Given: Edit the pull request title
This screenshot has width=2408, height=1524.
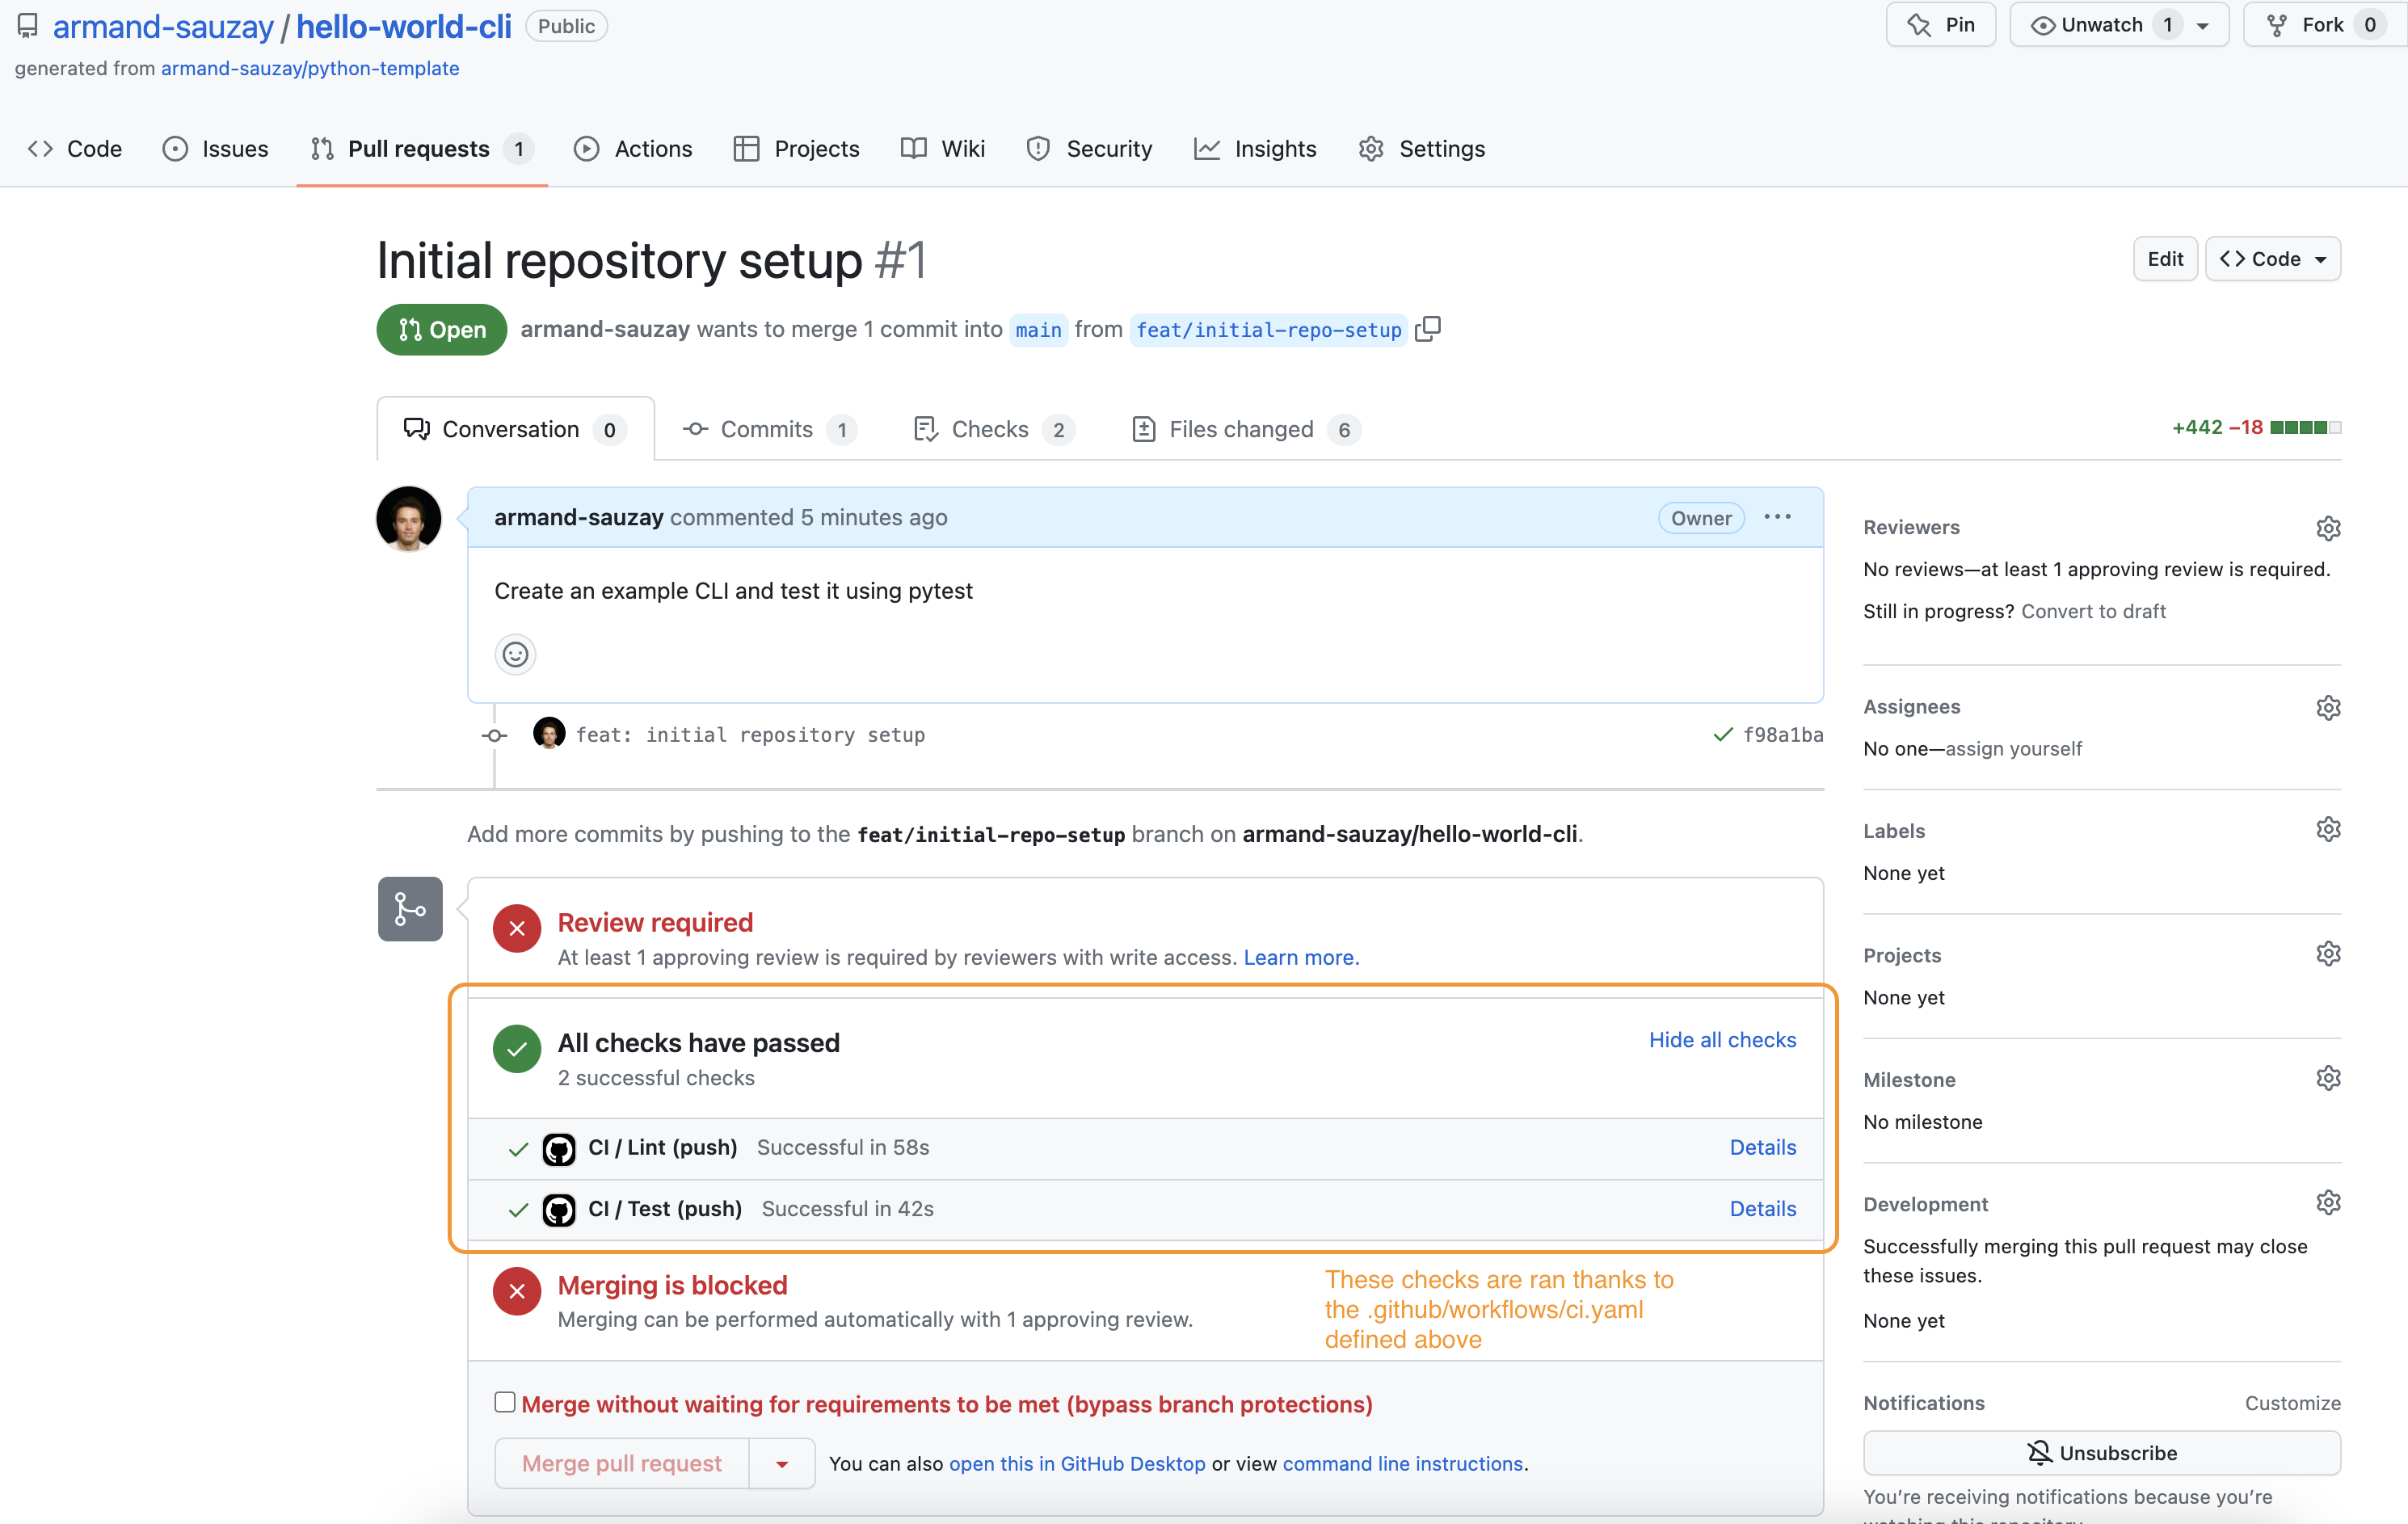Looking at the screenshot, I should (2165, 259).
